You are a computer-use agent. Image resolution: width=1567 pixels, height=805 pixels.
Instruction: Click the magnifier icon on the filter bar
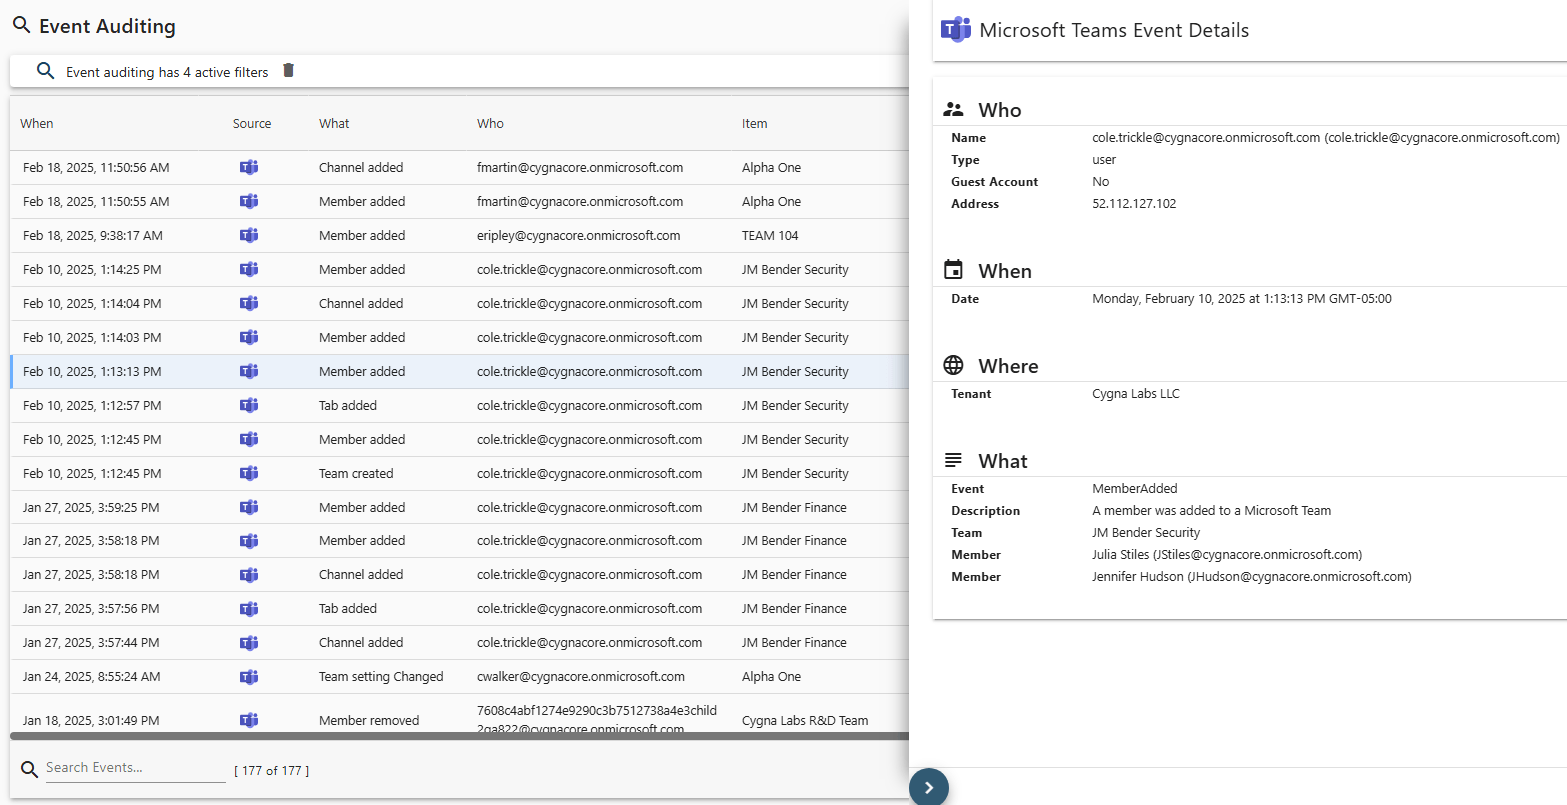pos(45,70)
